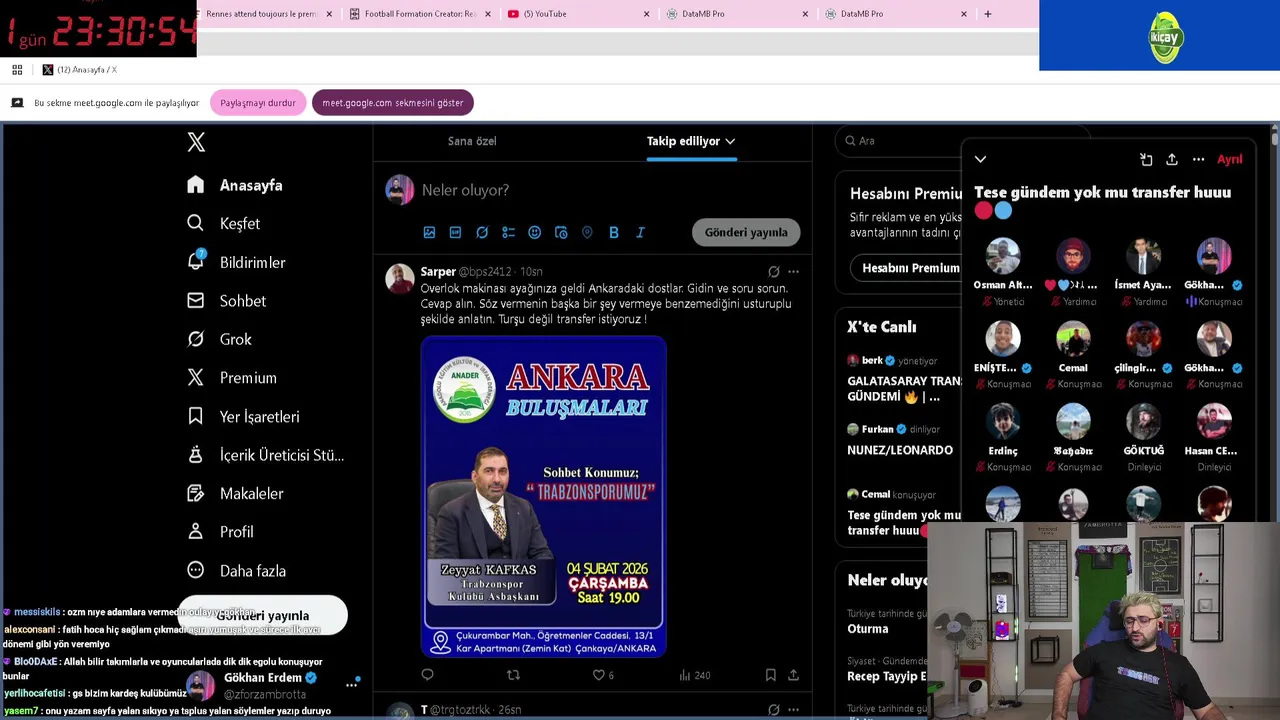Add location icon in composer
1280x720 pixels.
click(587, 232)
